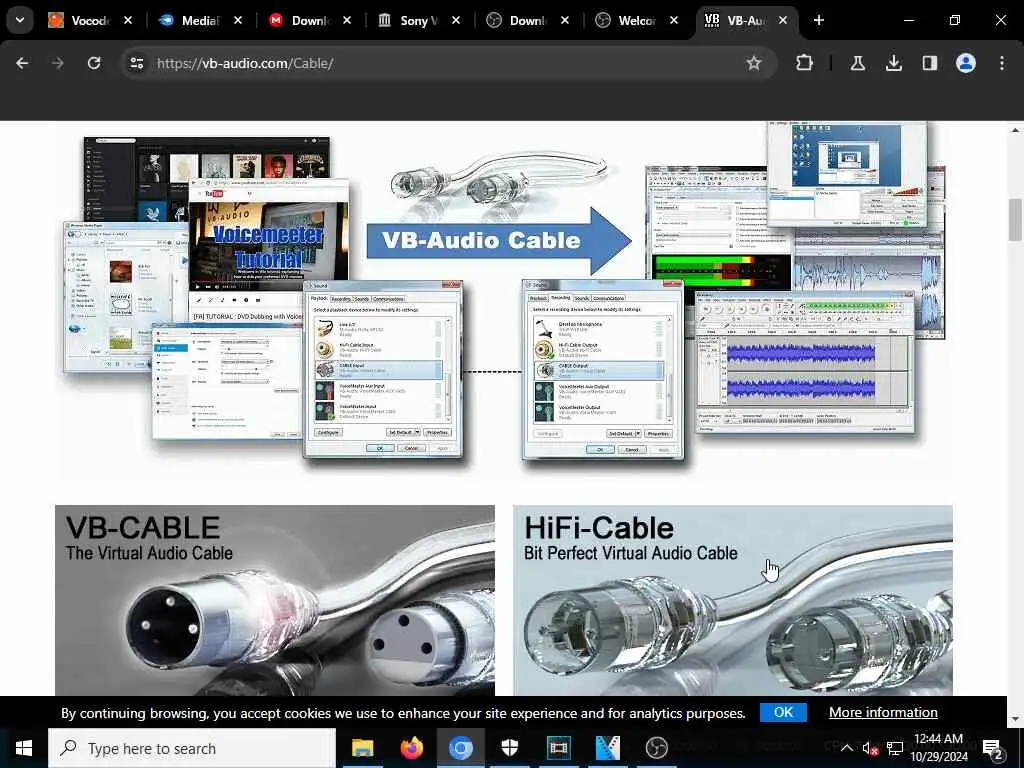Launch Firefox from the taskbar
The width and height of the screenshot is (1024, 768).
pos(411,748)
